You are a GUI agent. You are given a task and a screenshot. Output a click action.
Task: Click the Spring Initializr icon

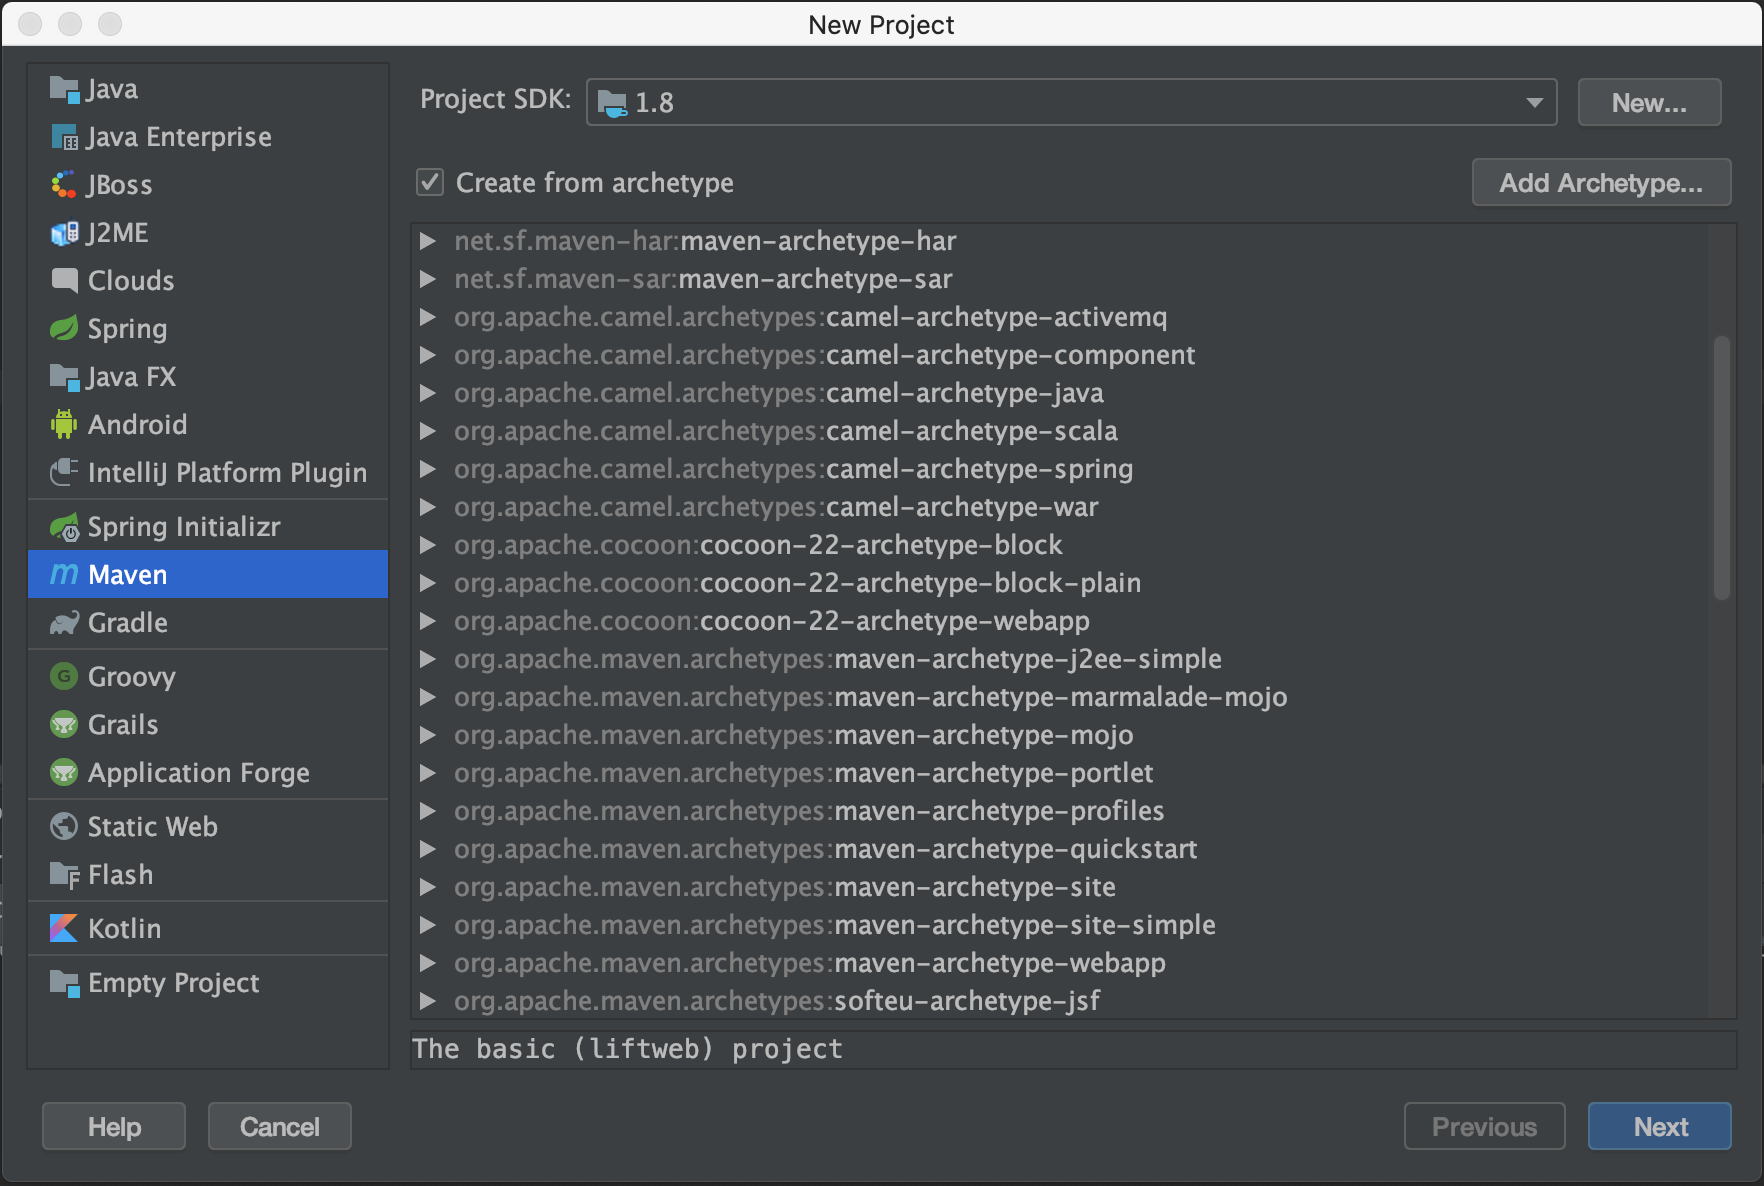click(x=65, y=527)
